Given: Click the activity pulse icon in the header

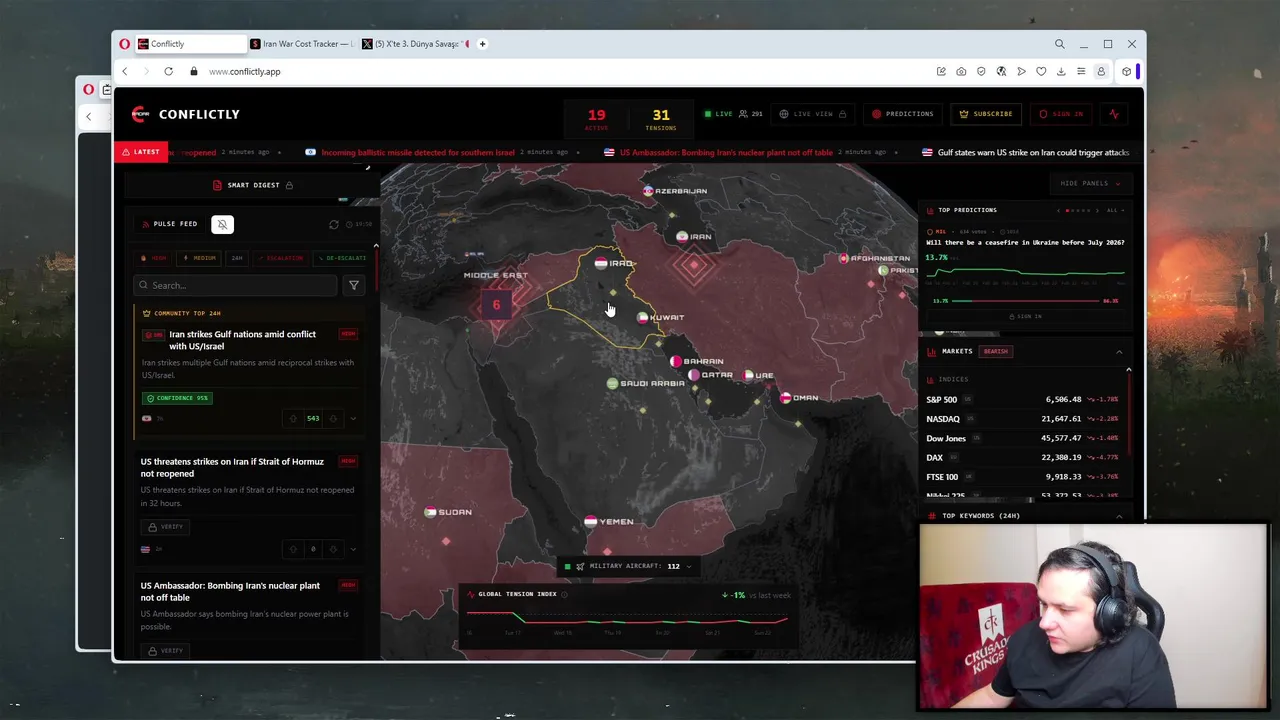Looking at the screenshot, I should pos(1114,114).
